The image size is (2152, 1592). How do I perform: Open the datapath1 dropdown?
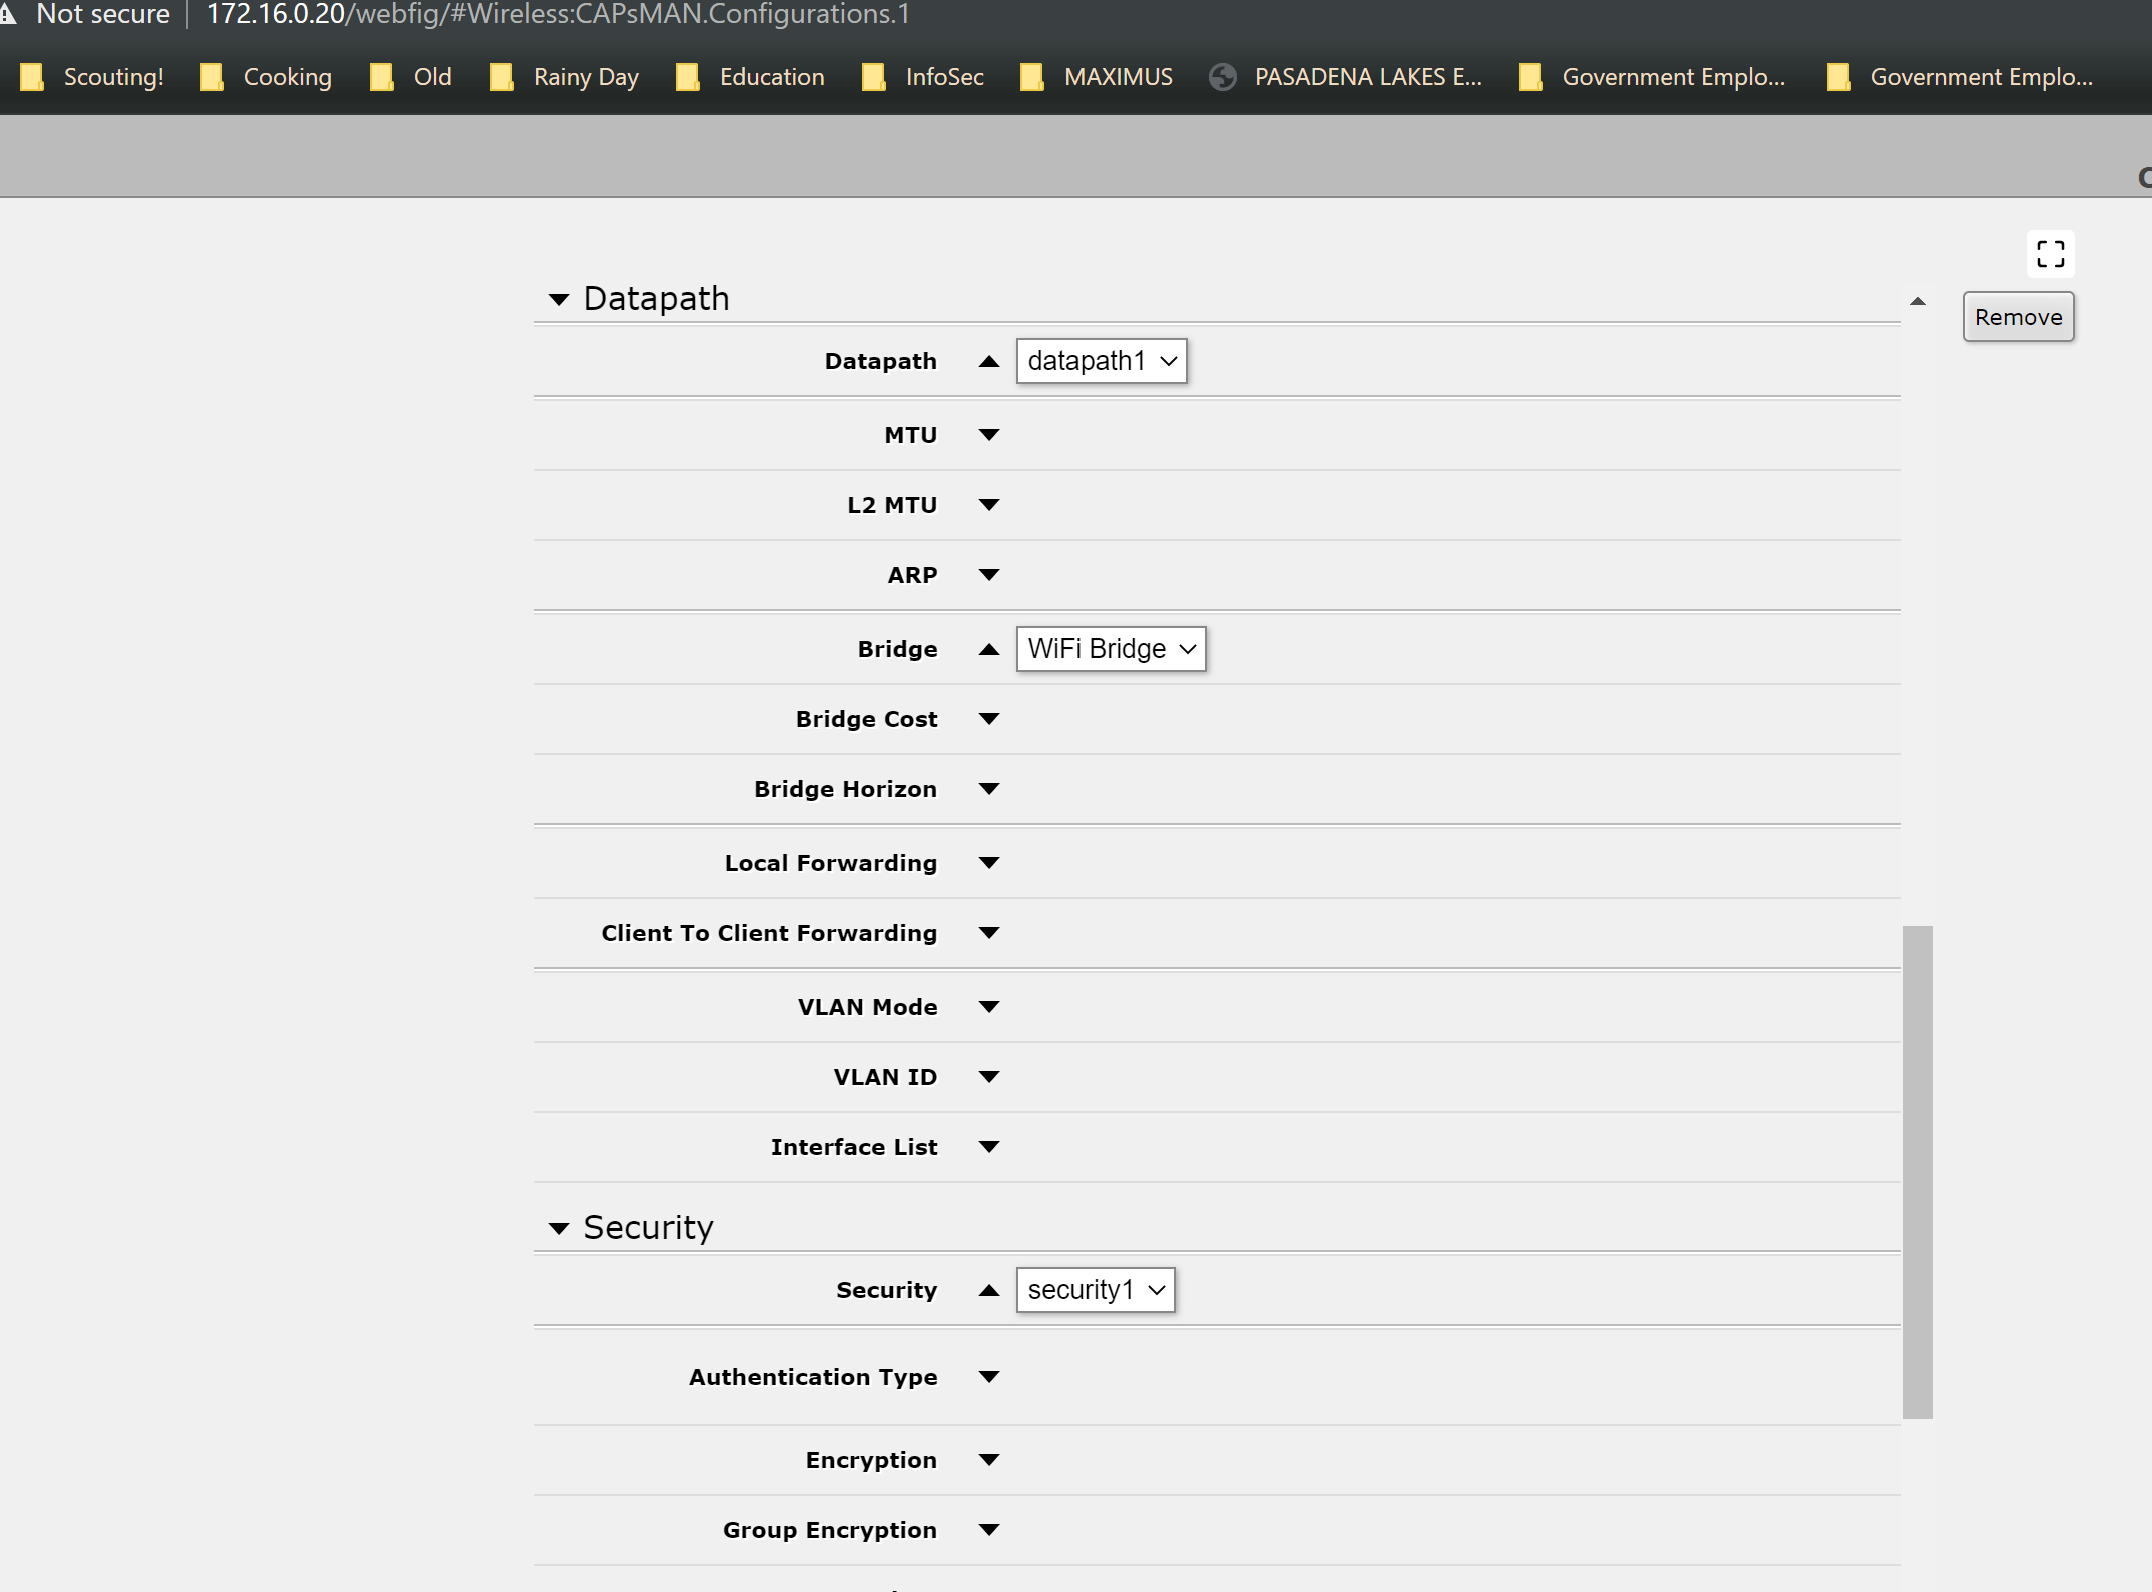click(x=1101, y=361)
